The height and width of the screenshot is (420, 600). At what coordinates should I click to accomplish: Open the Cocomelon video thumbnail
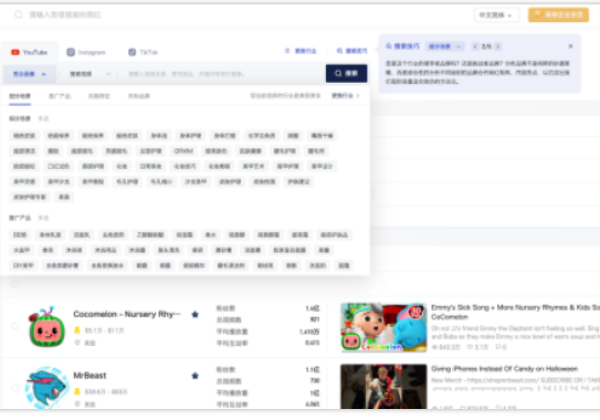(383, 327)
